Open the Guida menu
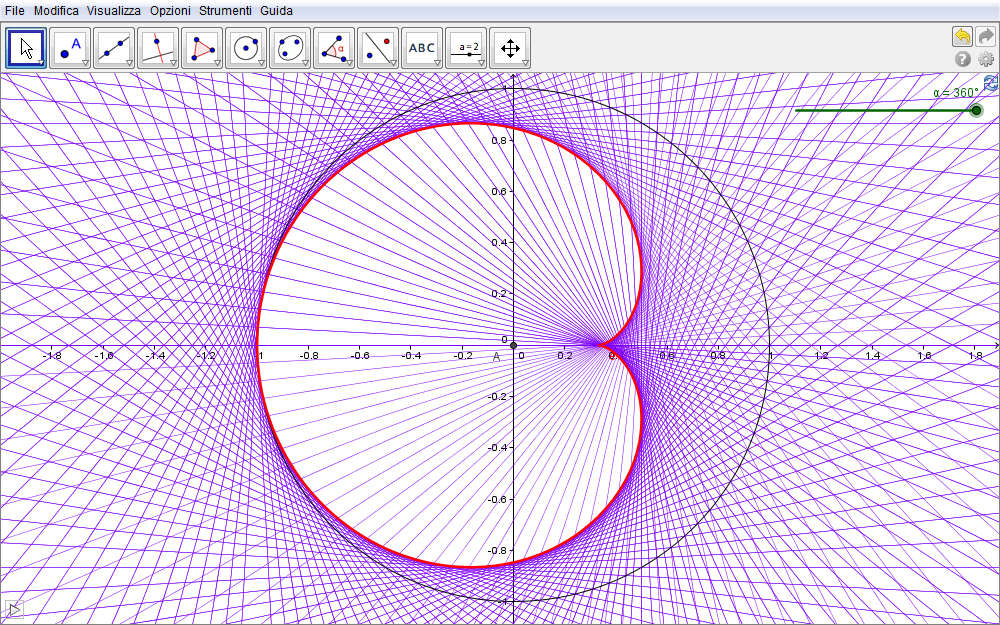1000x625 pixels. tap(276, 11)
